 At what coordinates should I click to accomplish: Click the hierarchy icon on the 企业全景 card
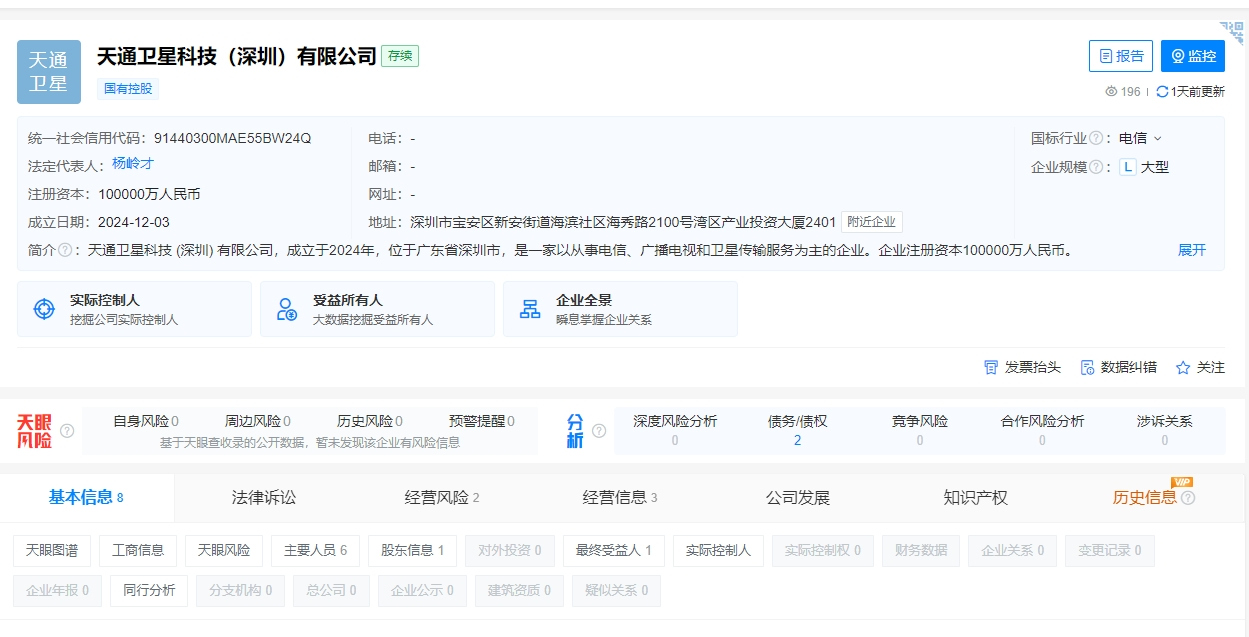coord(530,309)
